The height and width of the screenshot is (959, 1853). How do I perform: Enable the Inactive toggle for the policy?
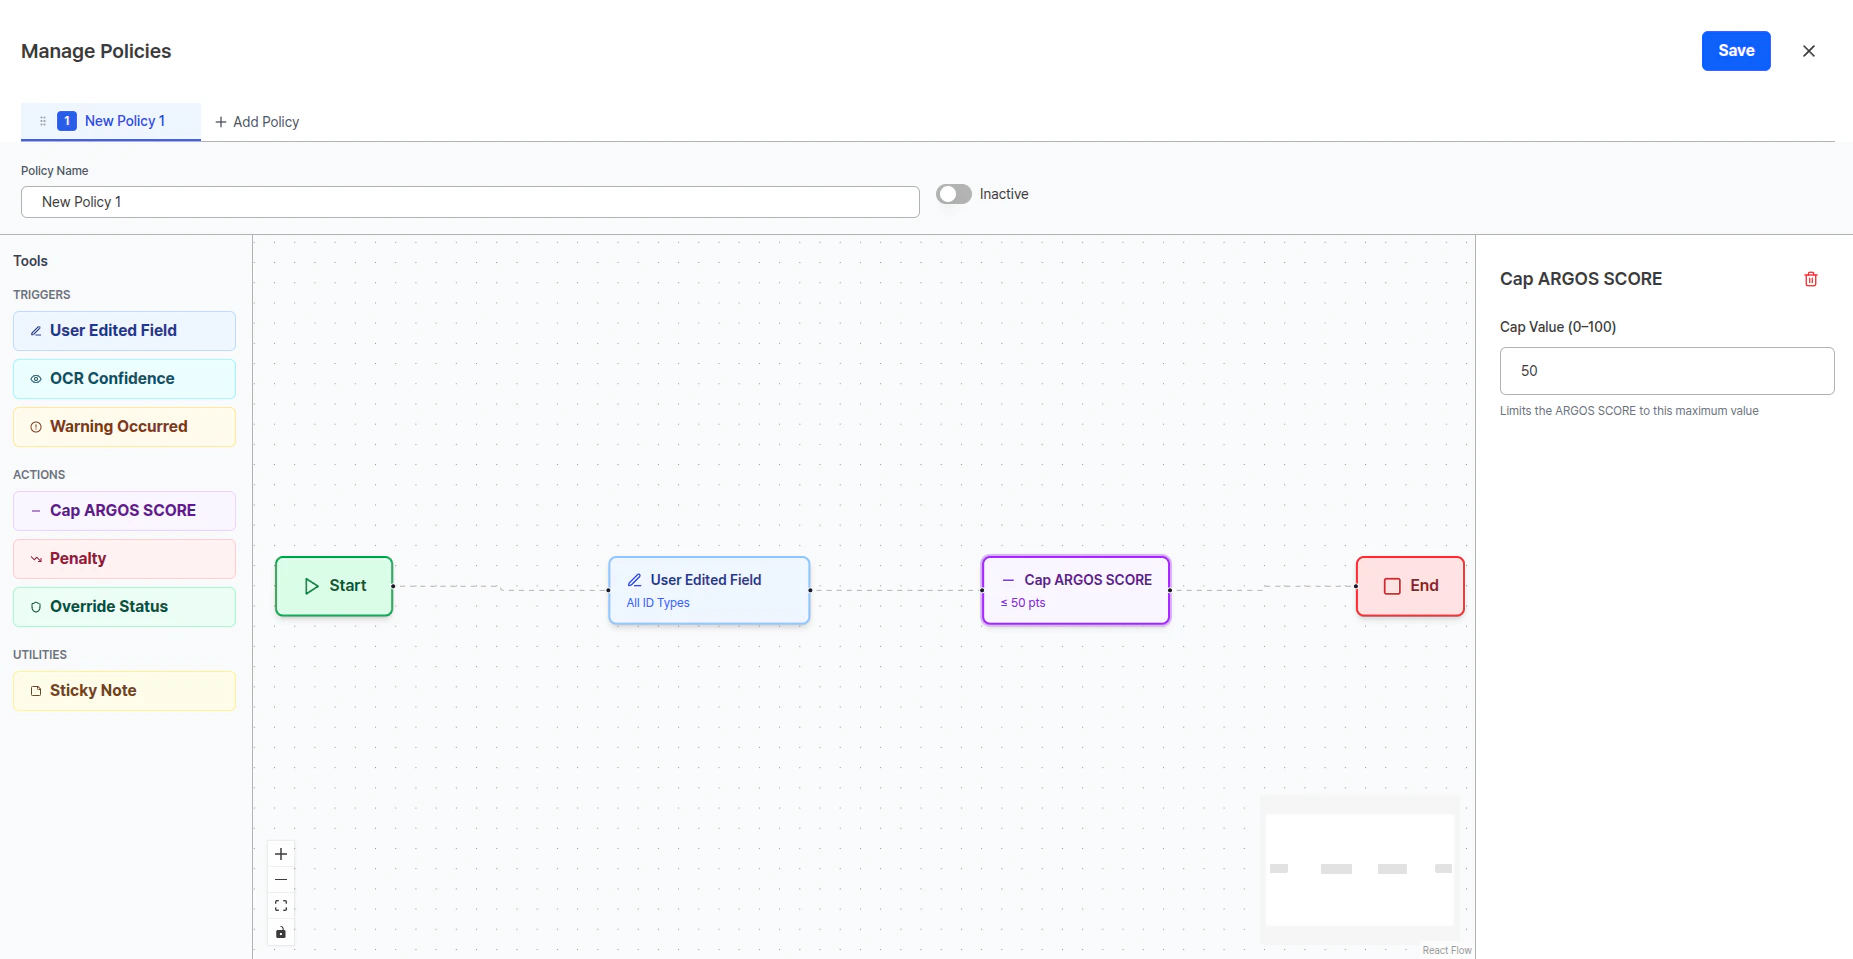pos(953,194)
